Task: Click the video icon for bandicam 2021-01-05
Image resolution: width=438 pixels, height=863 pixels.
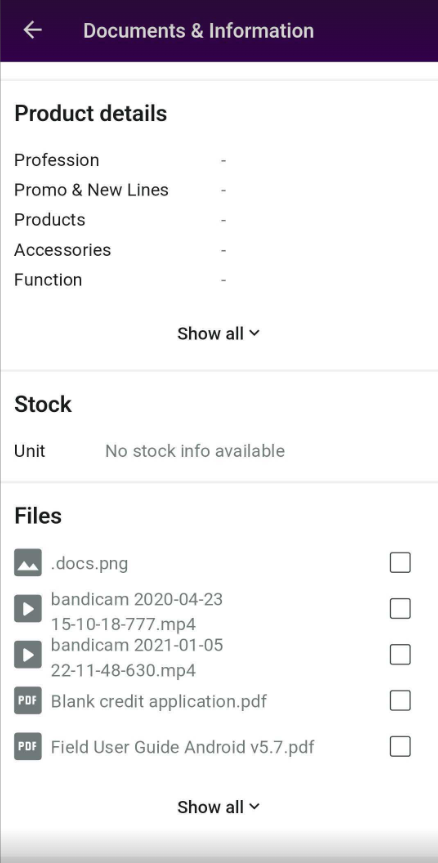Action: pos(28,655)
